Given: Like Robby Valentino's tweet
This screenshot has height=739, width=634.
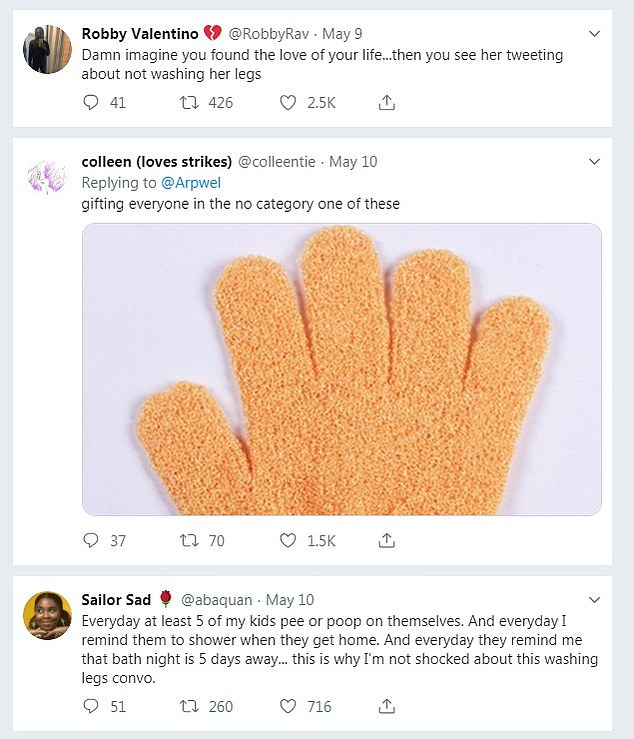Looking at the screenshot, I should [289, 101].
